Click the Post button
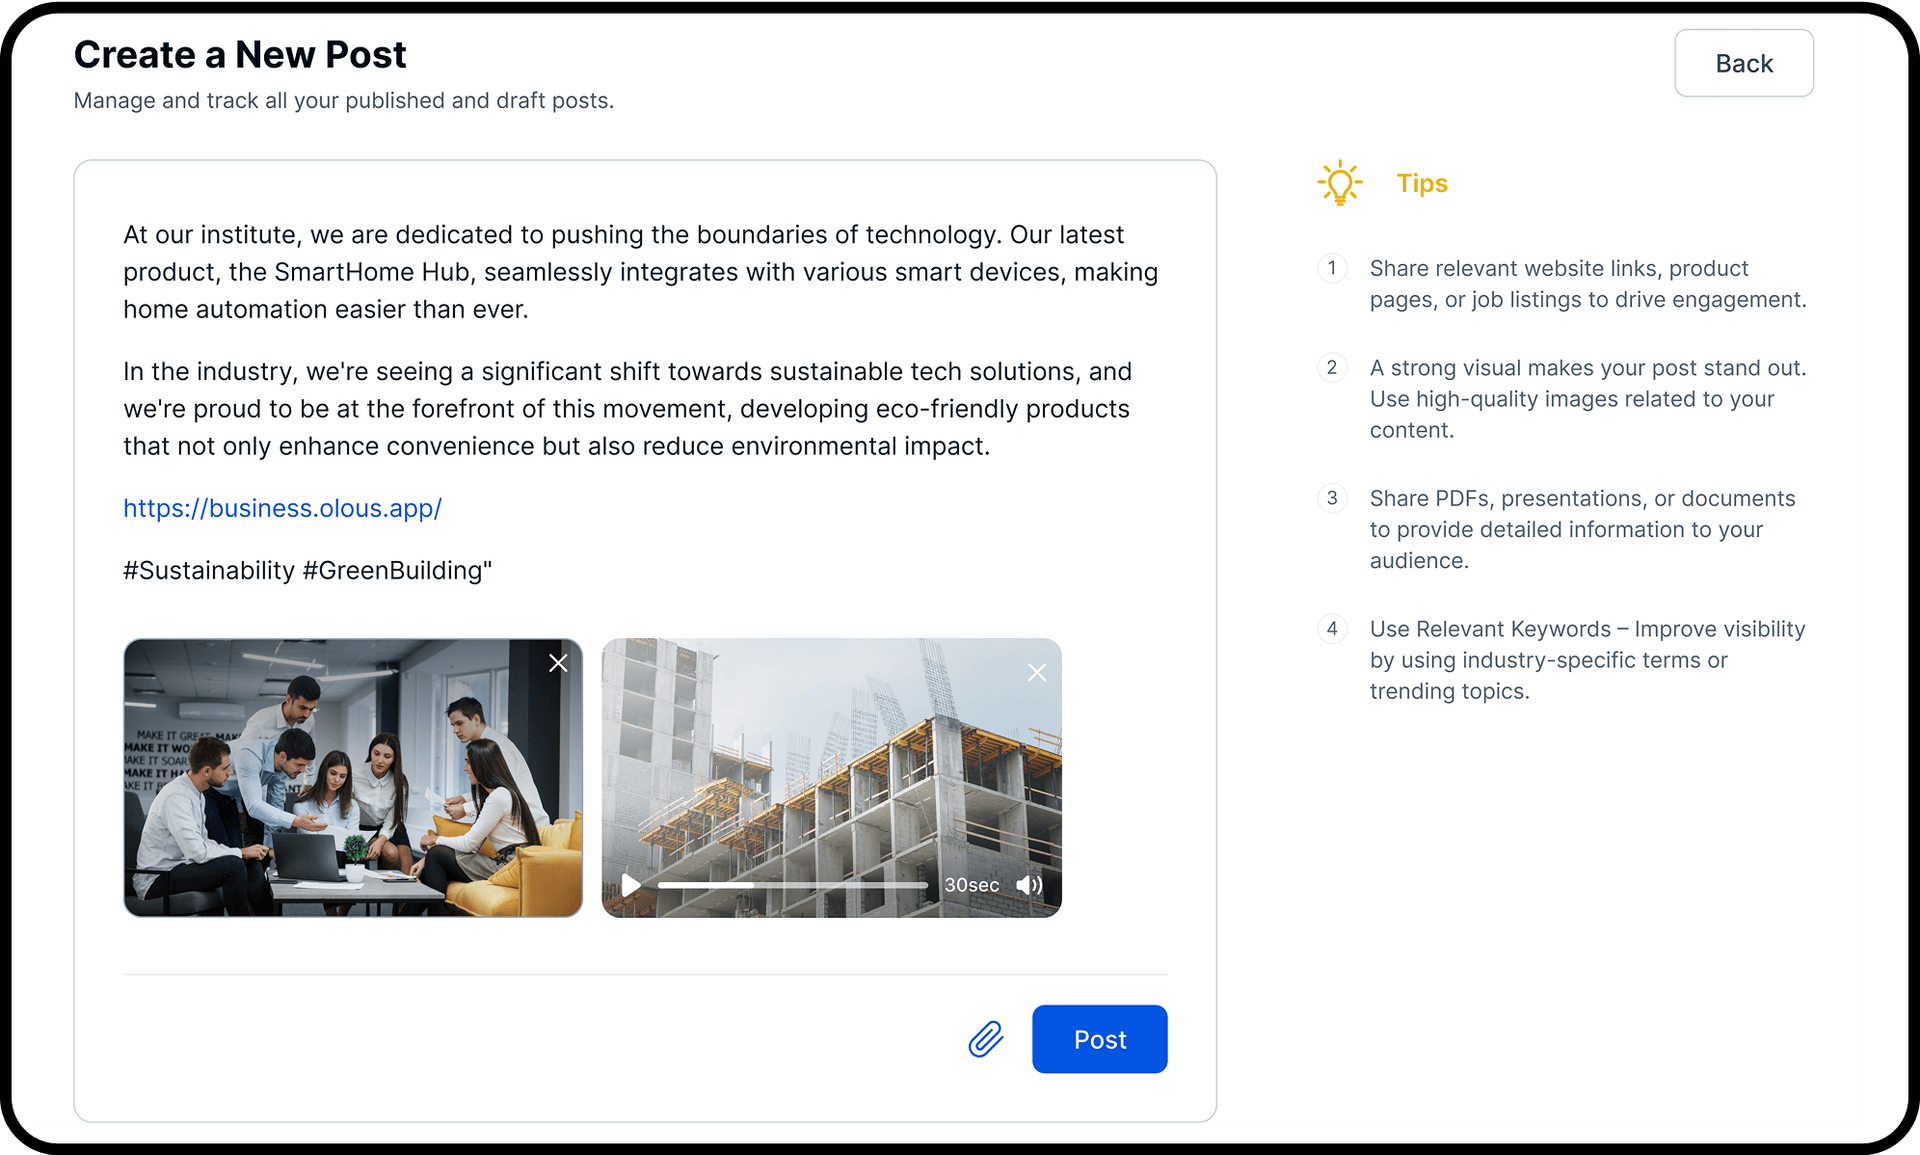1920x1155 pixels. 1099,1039
